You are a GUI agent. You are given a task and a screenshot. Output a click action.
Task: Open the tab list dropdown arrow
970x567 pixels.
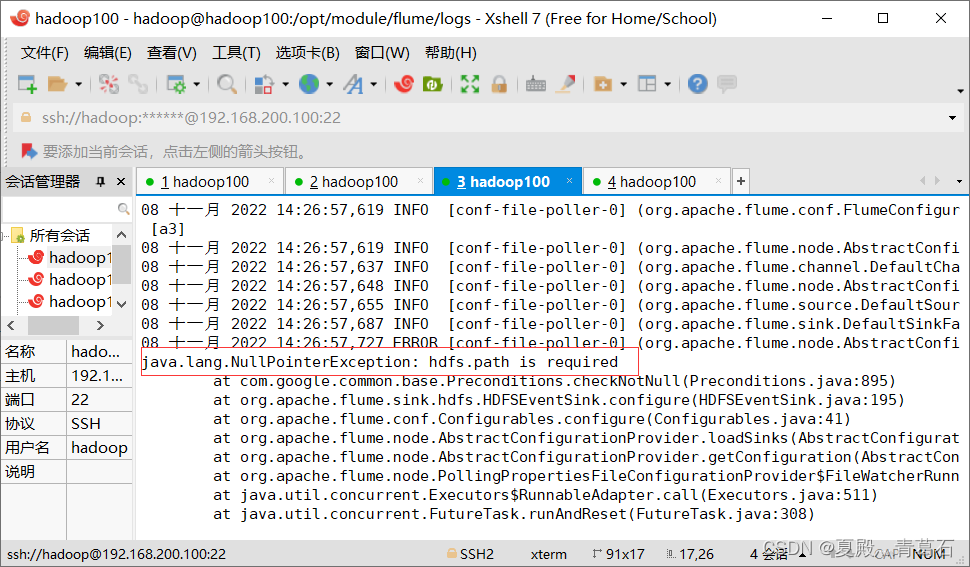tap(959, 181)
